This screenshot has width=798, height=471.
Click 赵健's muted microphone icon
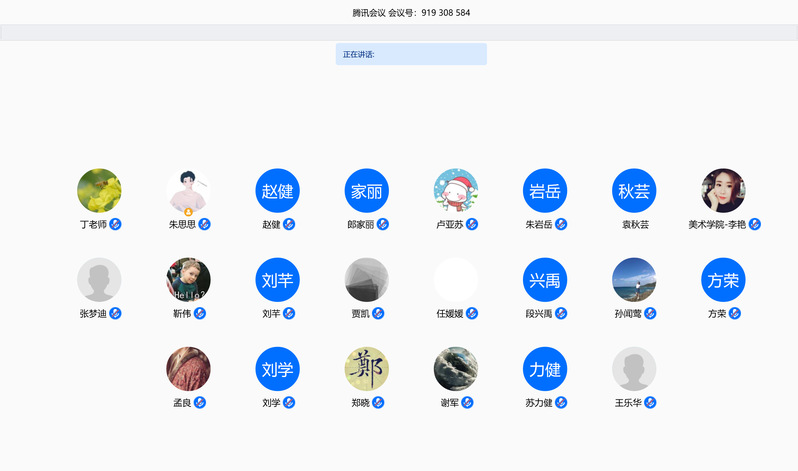pyautogui.click(x=289, y=224)
